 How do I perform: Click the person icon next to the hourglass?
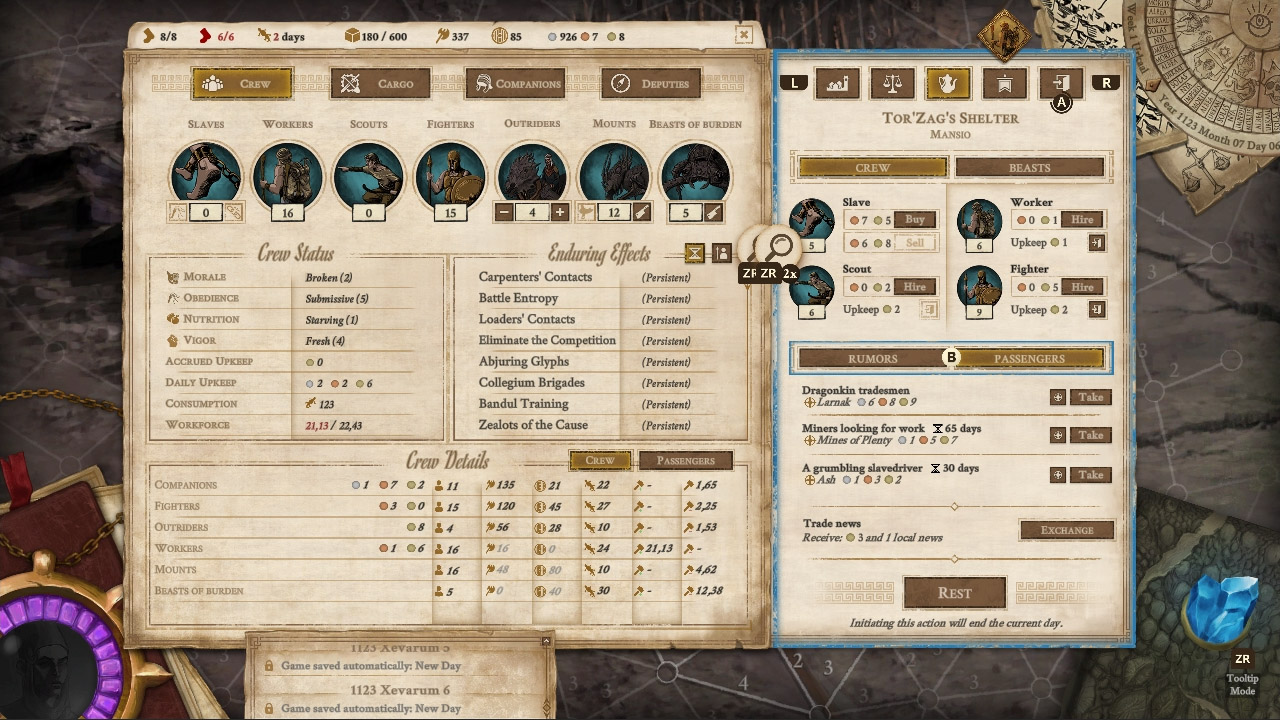tap(722, 254)
